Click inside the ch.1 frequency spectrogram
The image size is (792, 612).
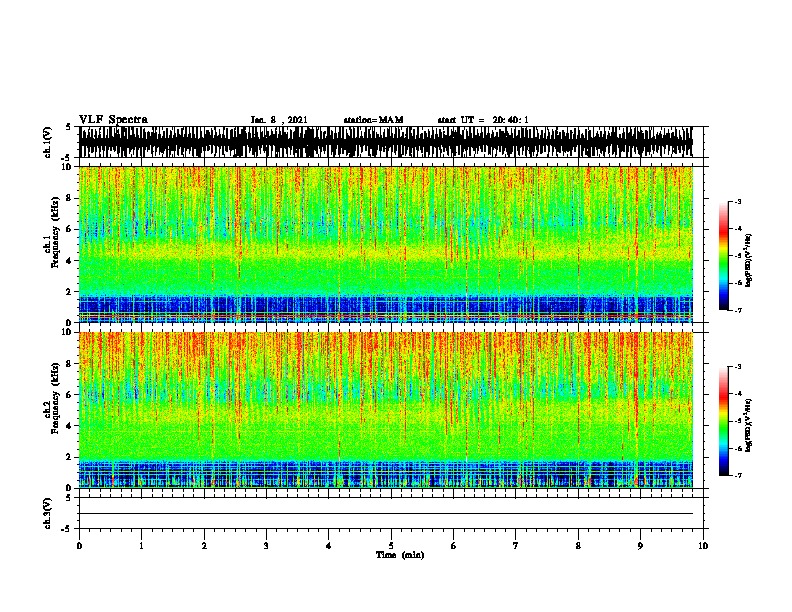point(386,244)
